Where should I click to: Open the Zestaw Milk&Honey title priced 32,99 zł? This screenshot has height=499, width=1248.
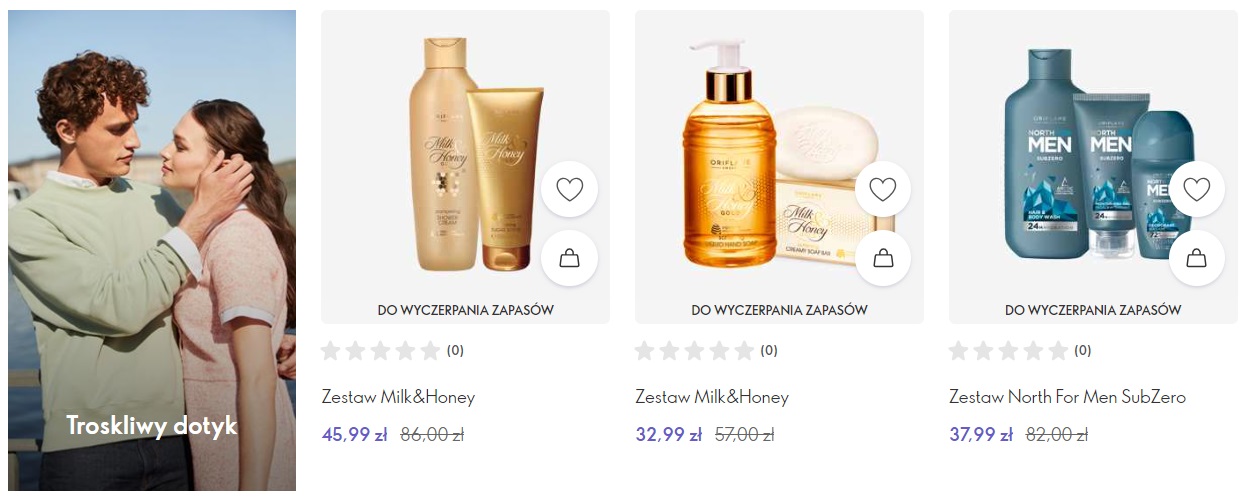[712, 397]
